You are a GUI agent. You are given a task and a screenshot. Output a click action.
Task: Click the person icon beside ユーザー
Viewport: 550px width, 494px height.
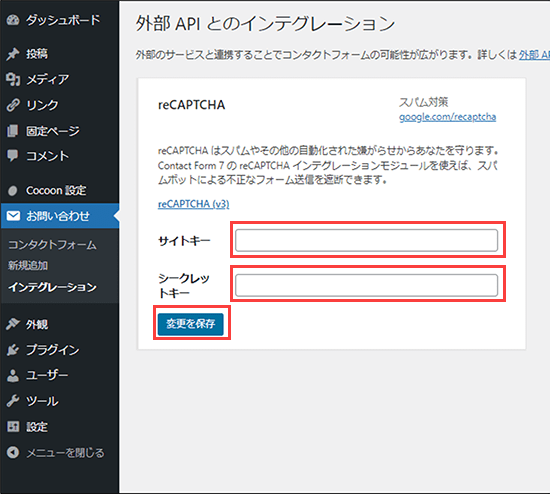pos(13,375)
